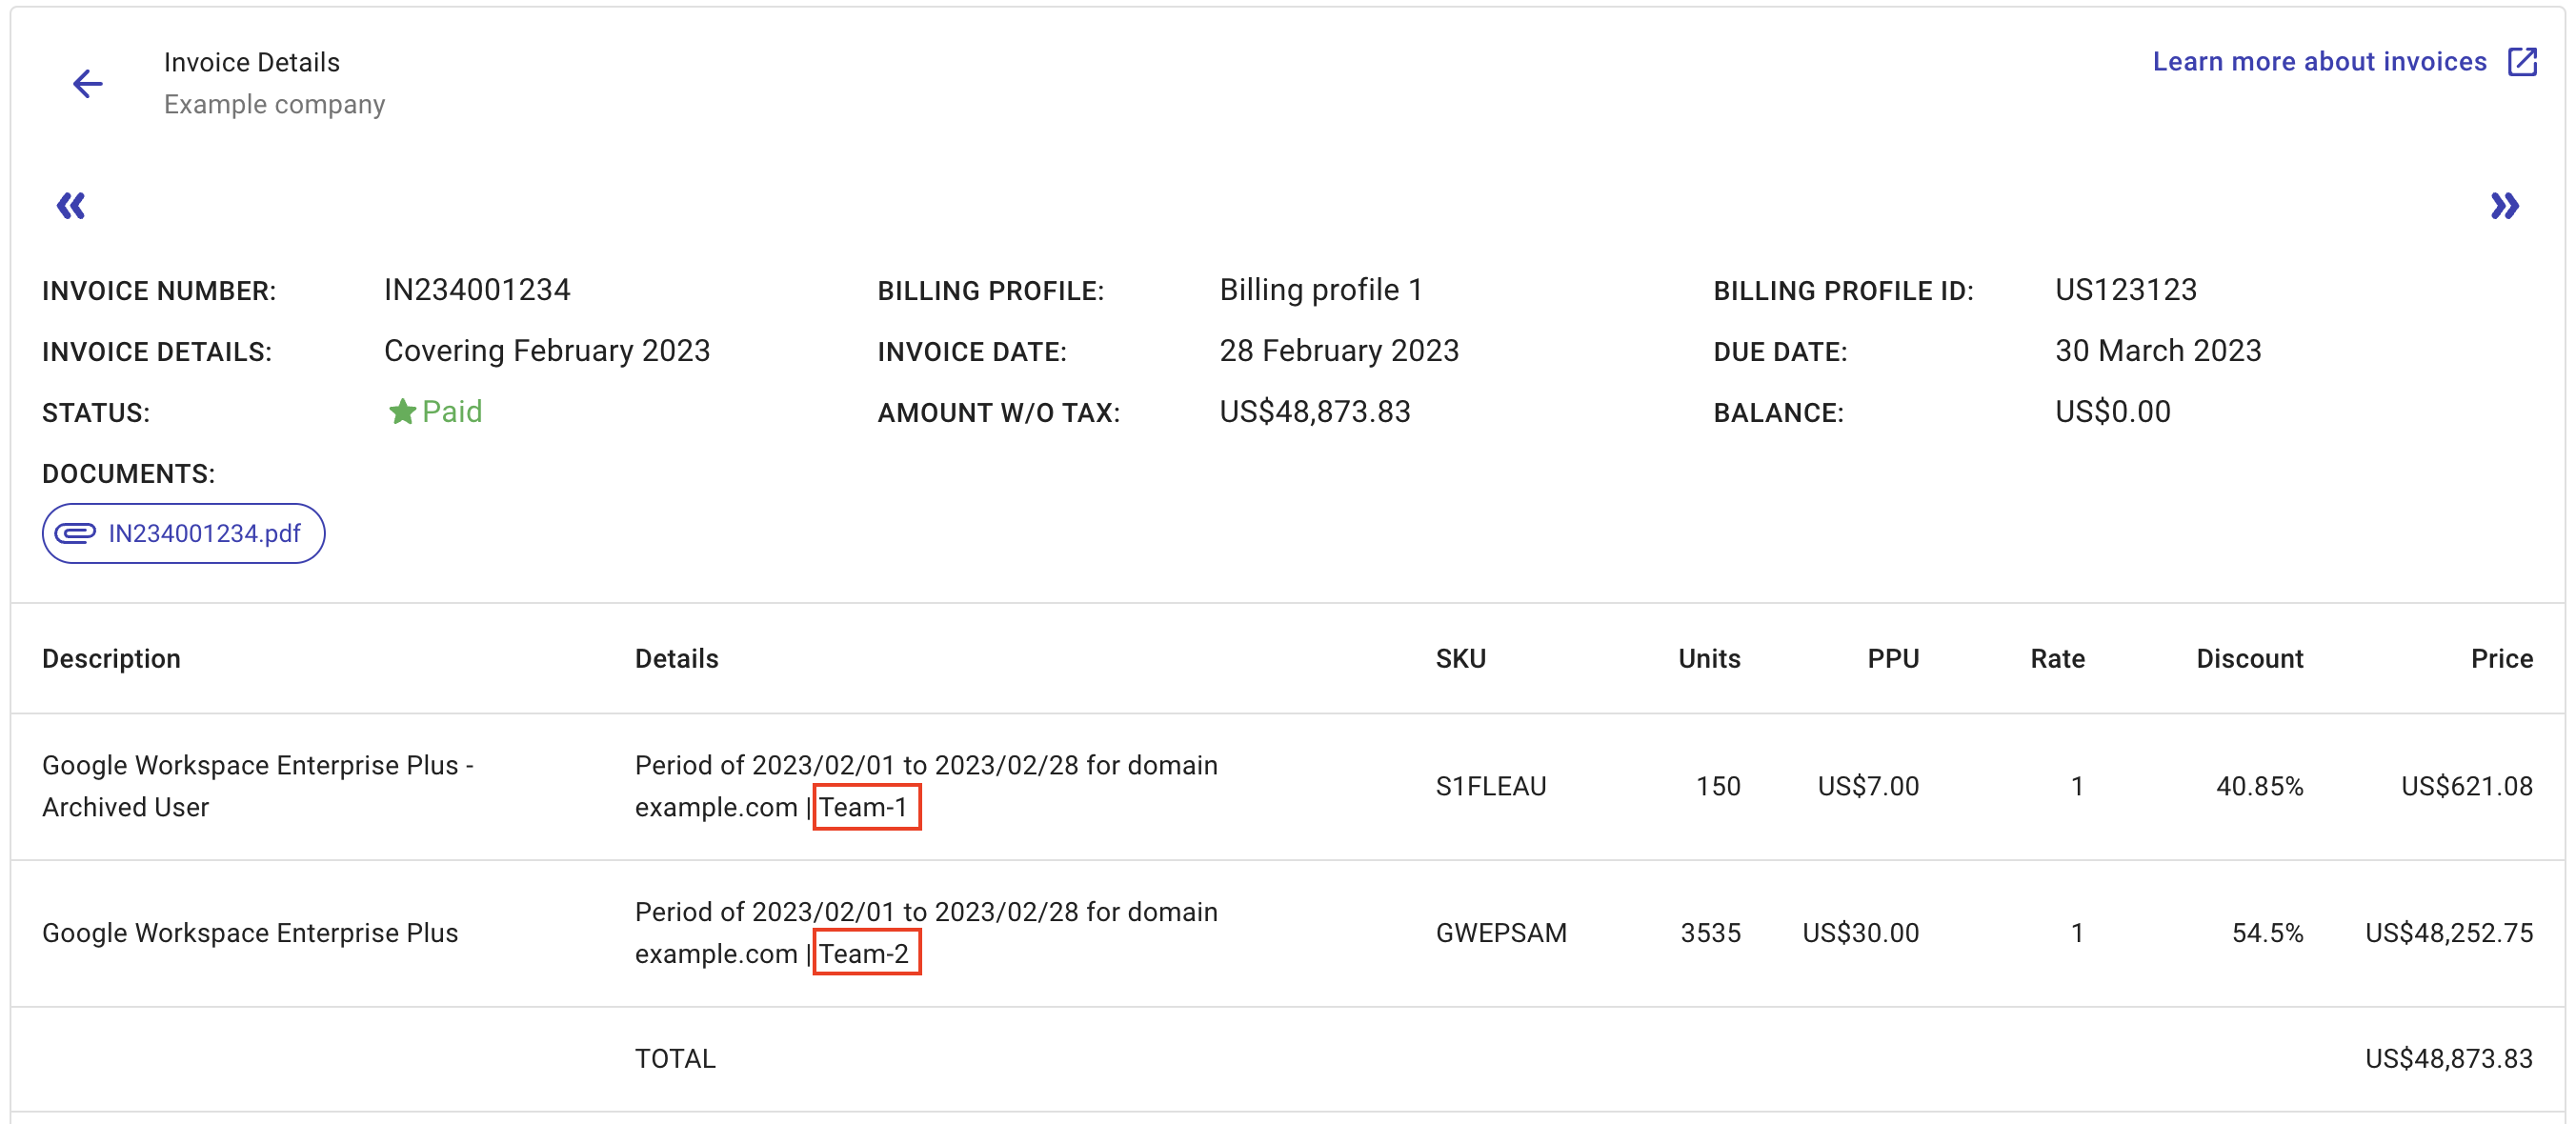The height and width of the screenshot is (1124, 2576).
Task: Click the Price column header
Action: 2501,658
